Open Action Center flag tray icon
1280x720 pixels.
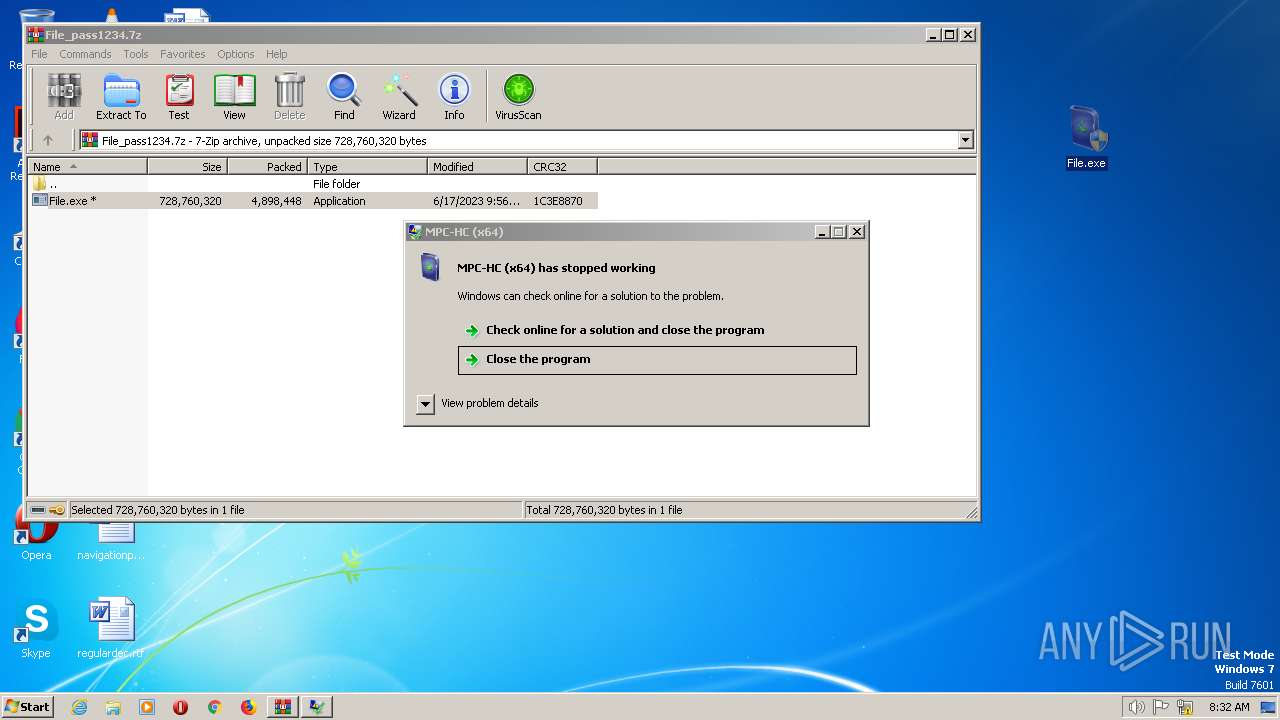coord(1161,707)
